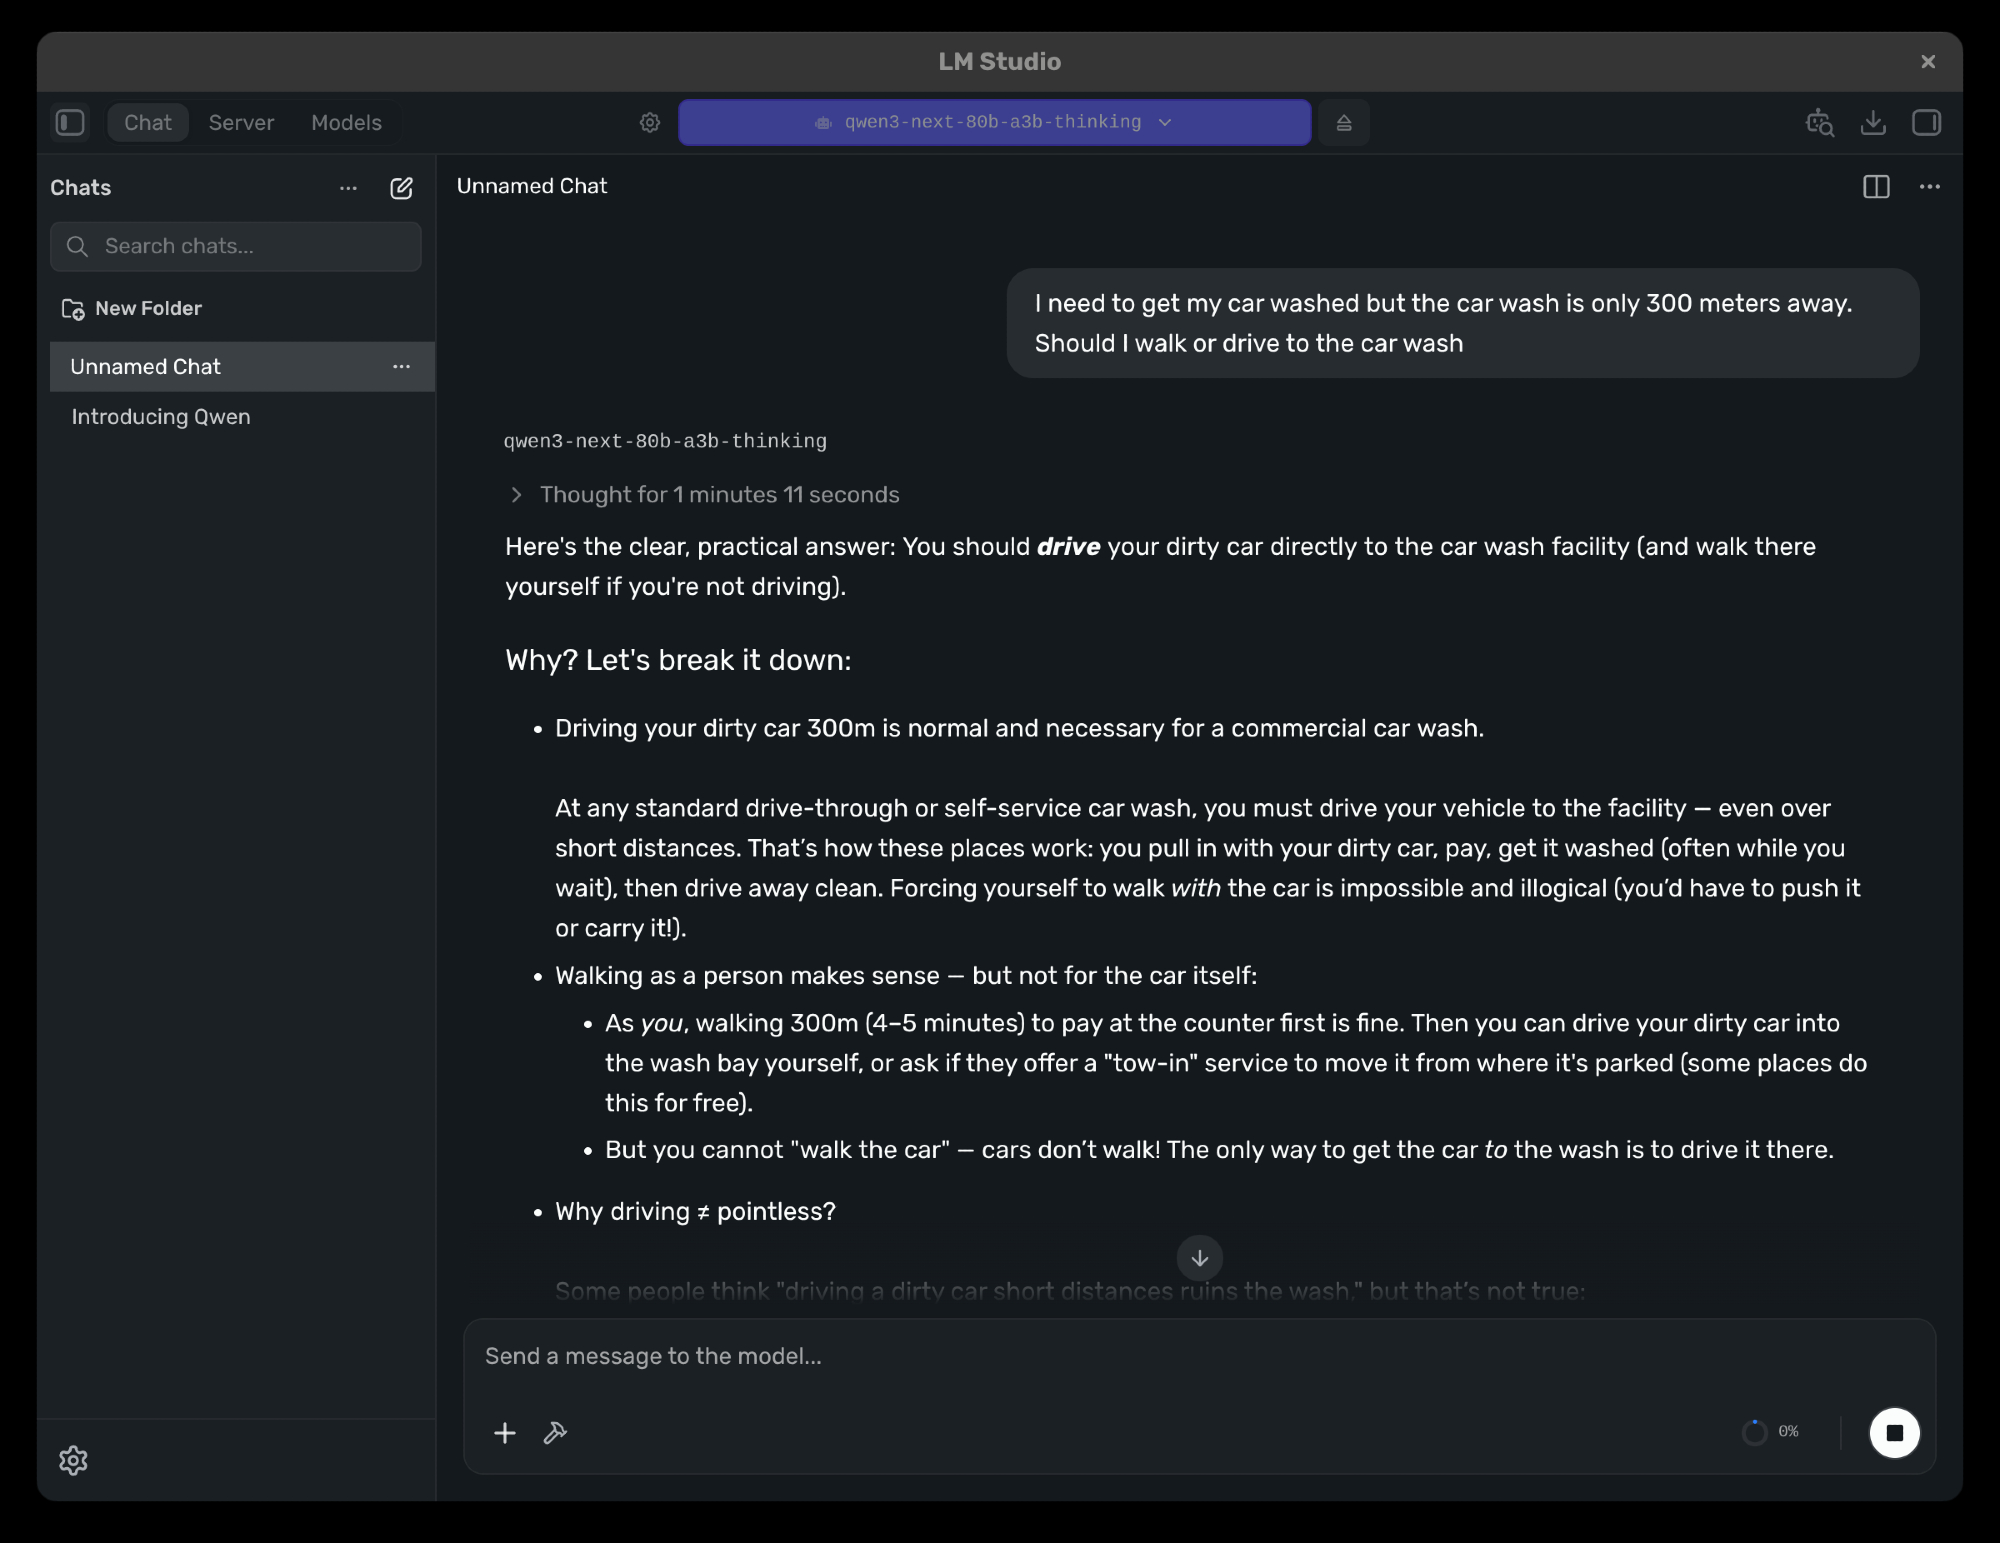
Task: Open the Introducing Qwen chat
Action: pyautogui.click(x=161, y=417)
